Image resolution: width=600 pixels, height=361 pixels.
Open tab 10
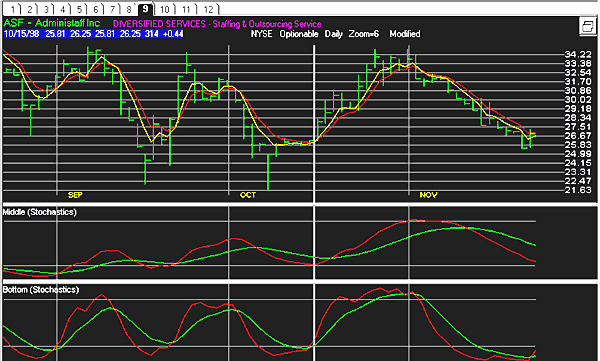coord(165,9)
